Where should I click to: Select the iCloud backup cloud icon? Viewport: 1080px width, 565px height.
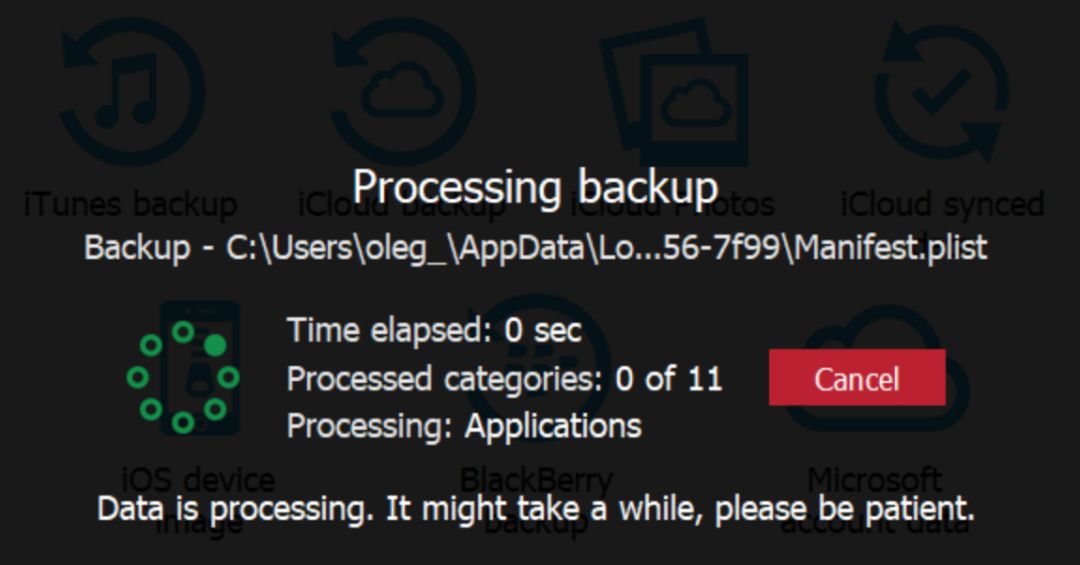click(403, 91)
